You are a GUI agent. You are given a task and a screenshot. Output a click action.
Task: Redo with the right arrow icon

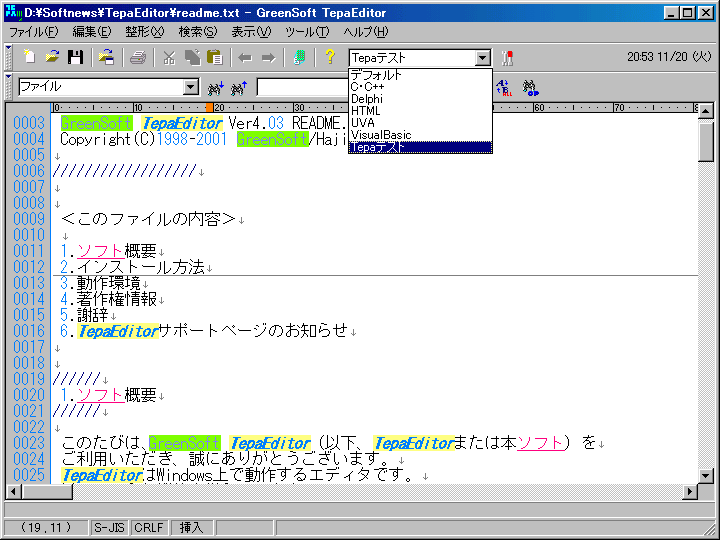pos(268,57)
